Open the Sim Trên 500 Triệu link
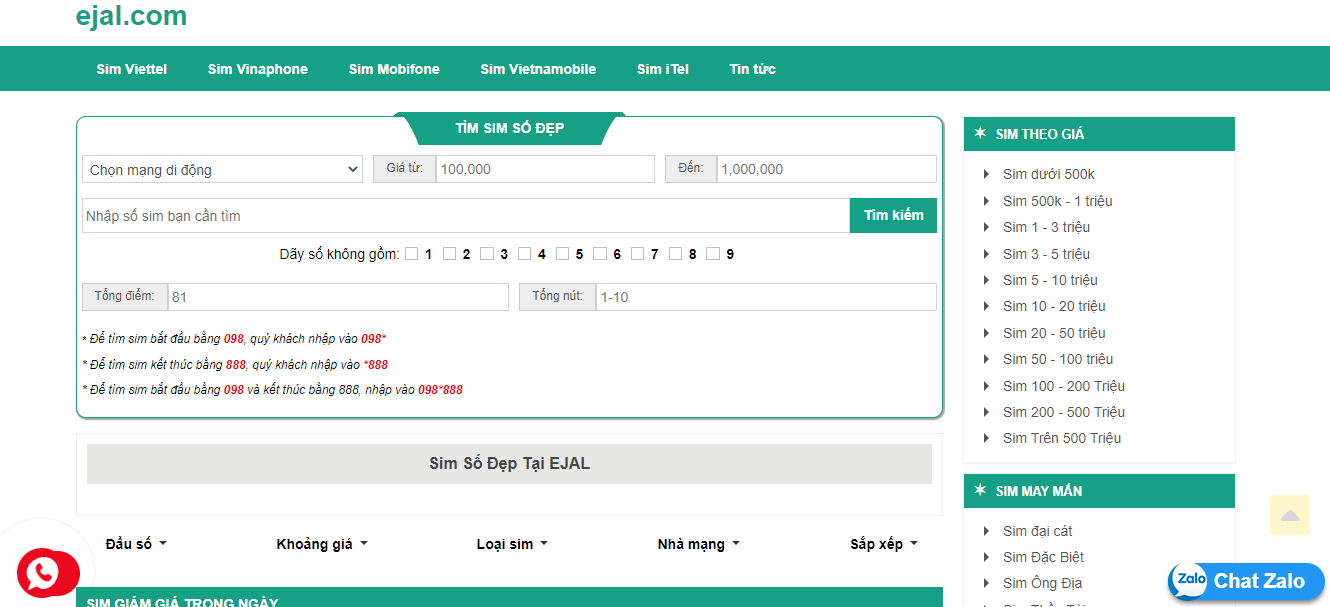Image resolution: width=1330 pixels, height=607 pixels. click(x=1062, y=438)
